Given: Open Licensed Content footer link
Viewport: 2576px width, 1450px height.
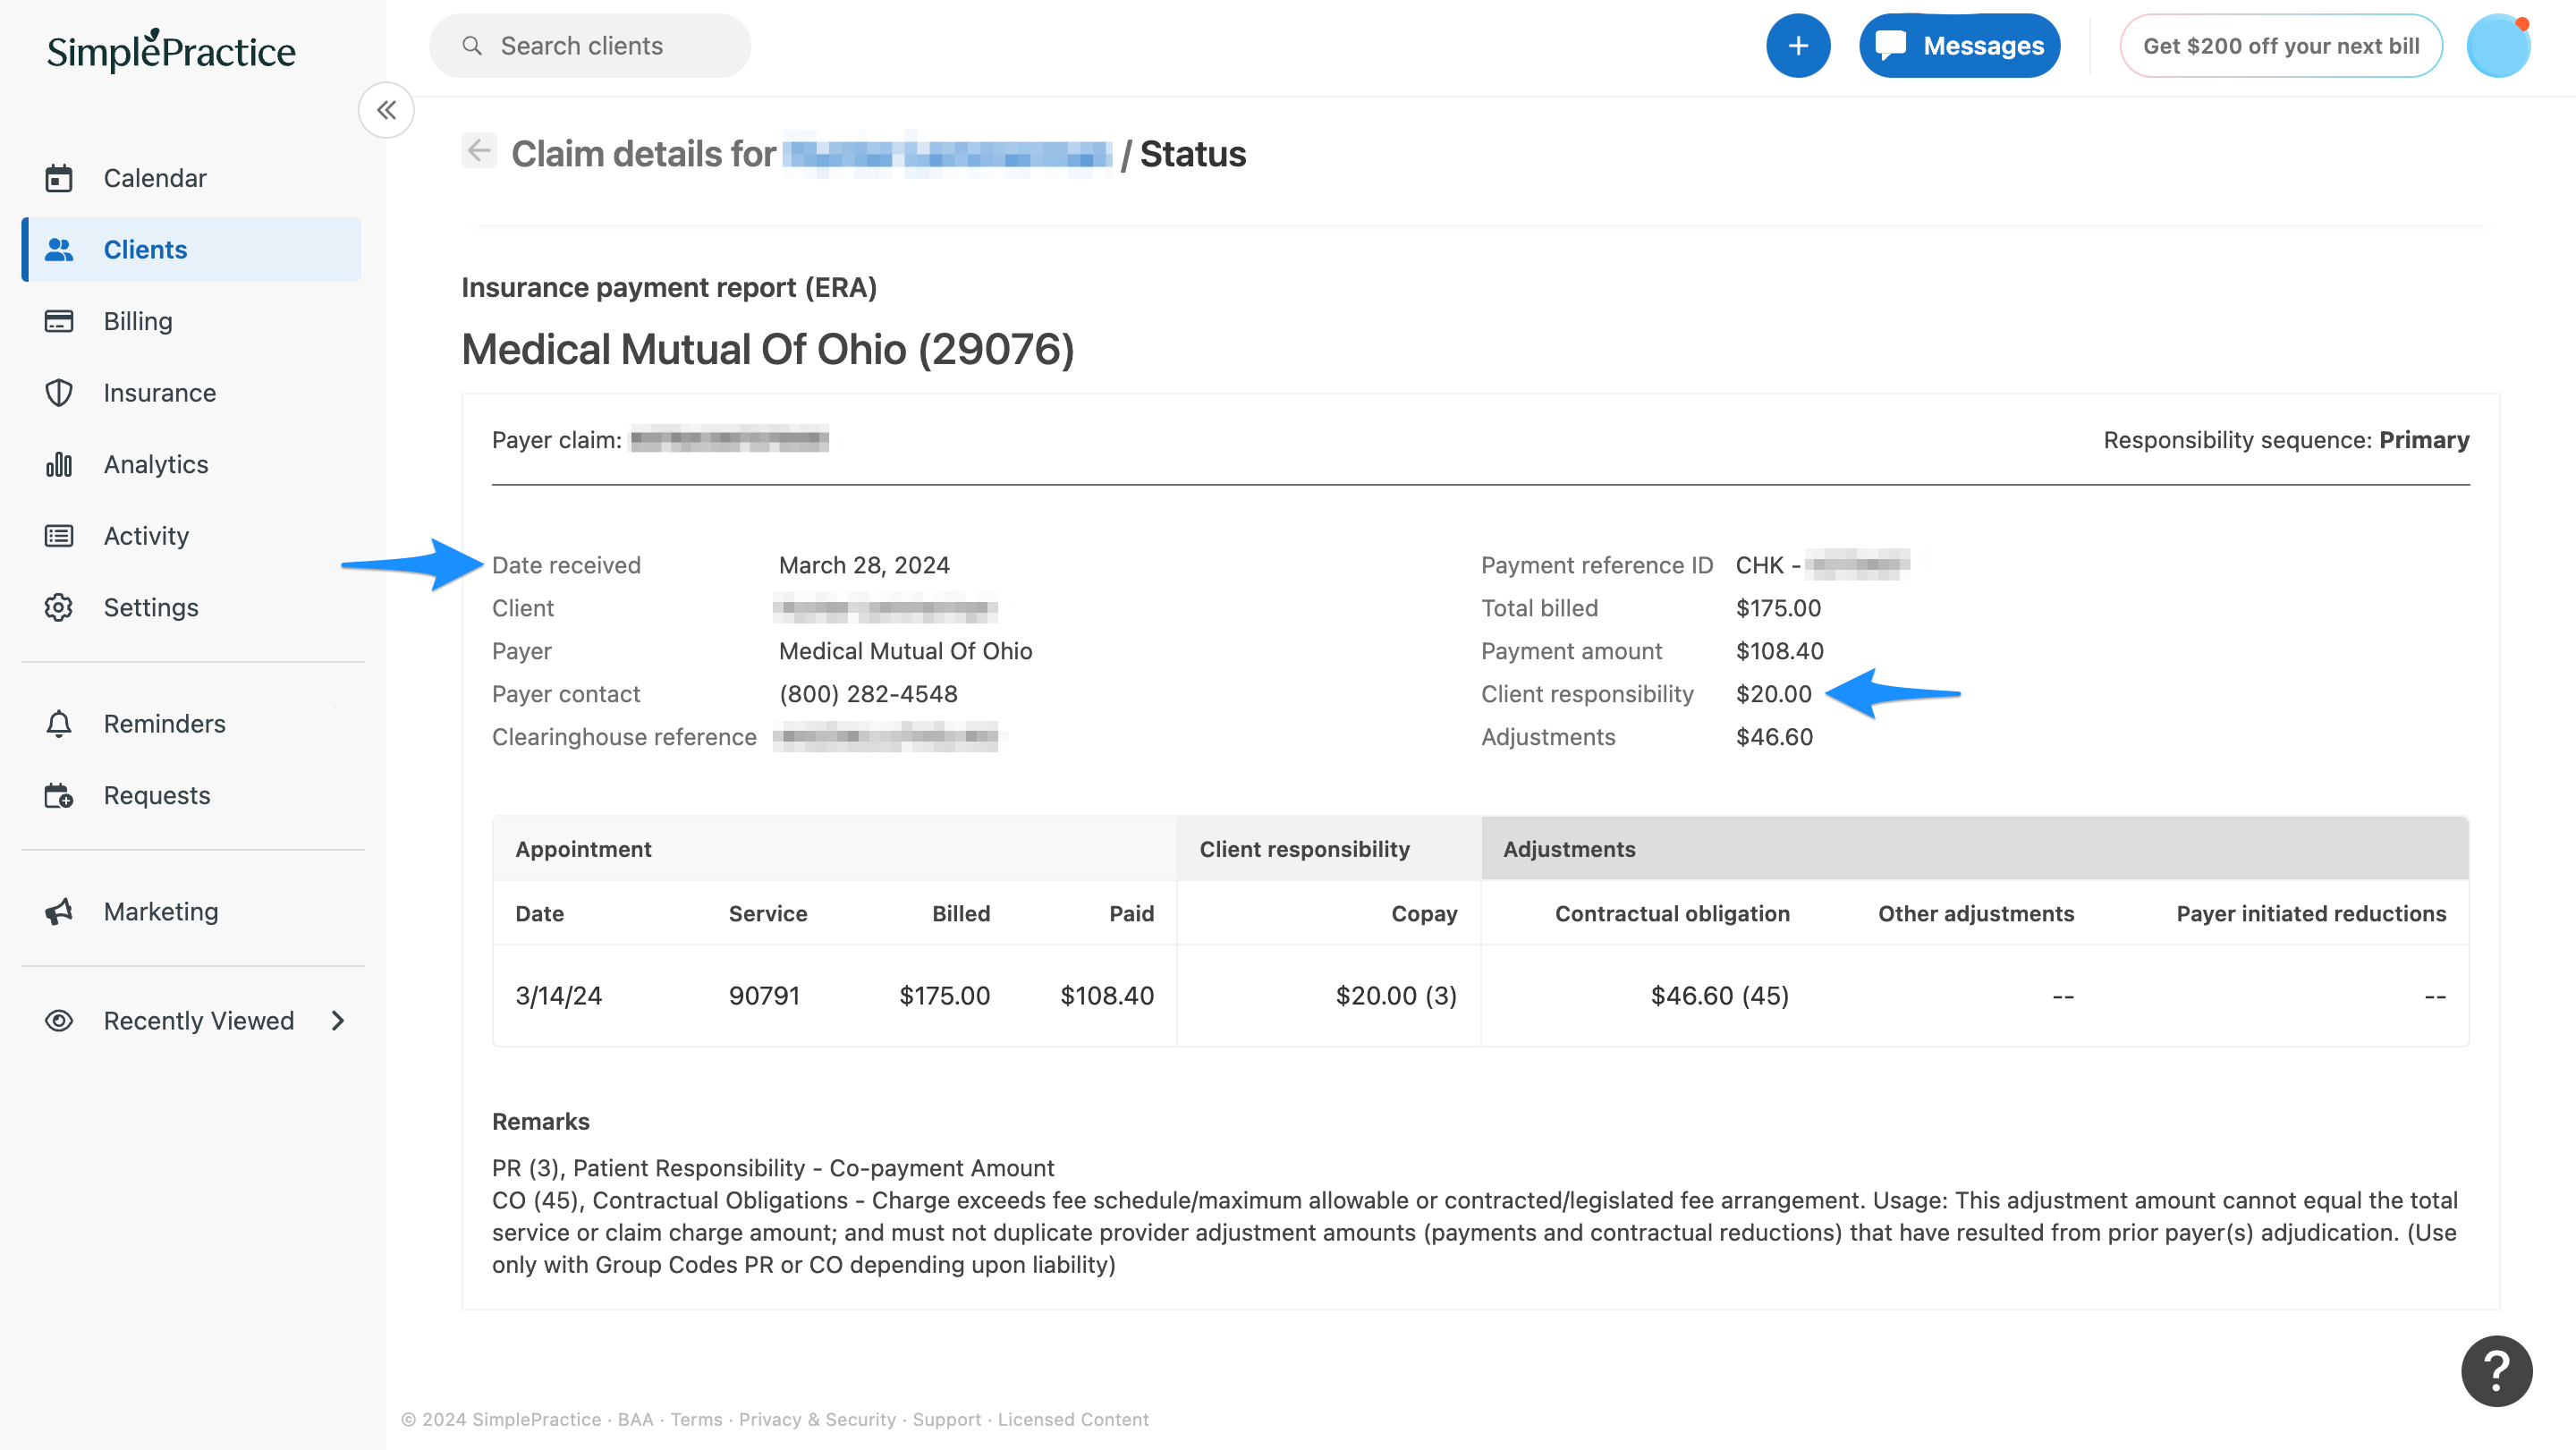Looking at the screenshot, I should coord(1073,1419).
